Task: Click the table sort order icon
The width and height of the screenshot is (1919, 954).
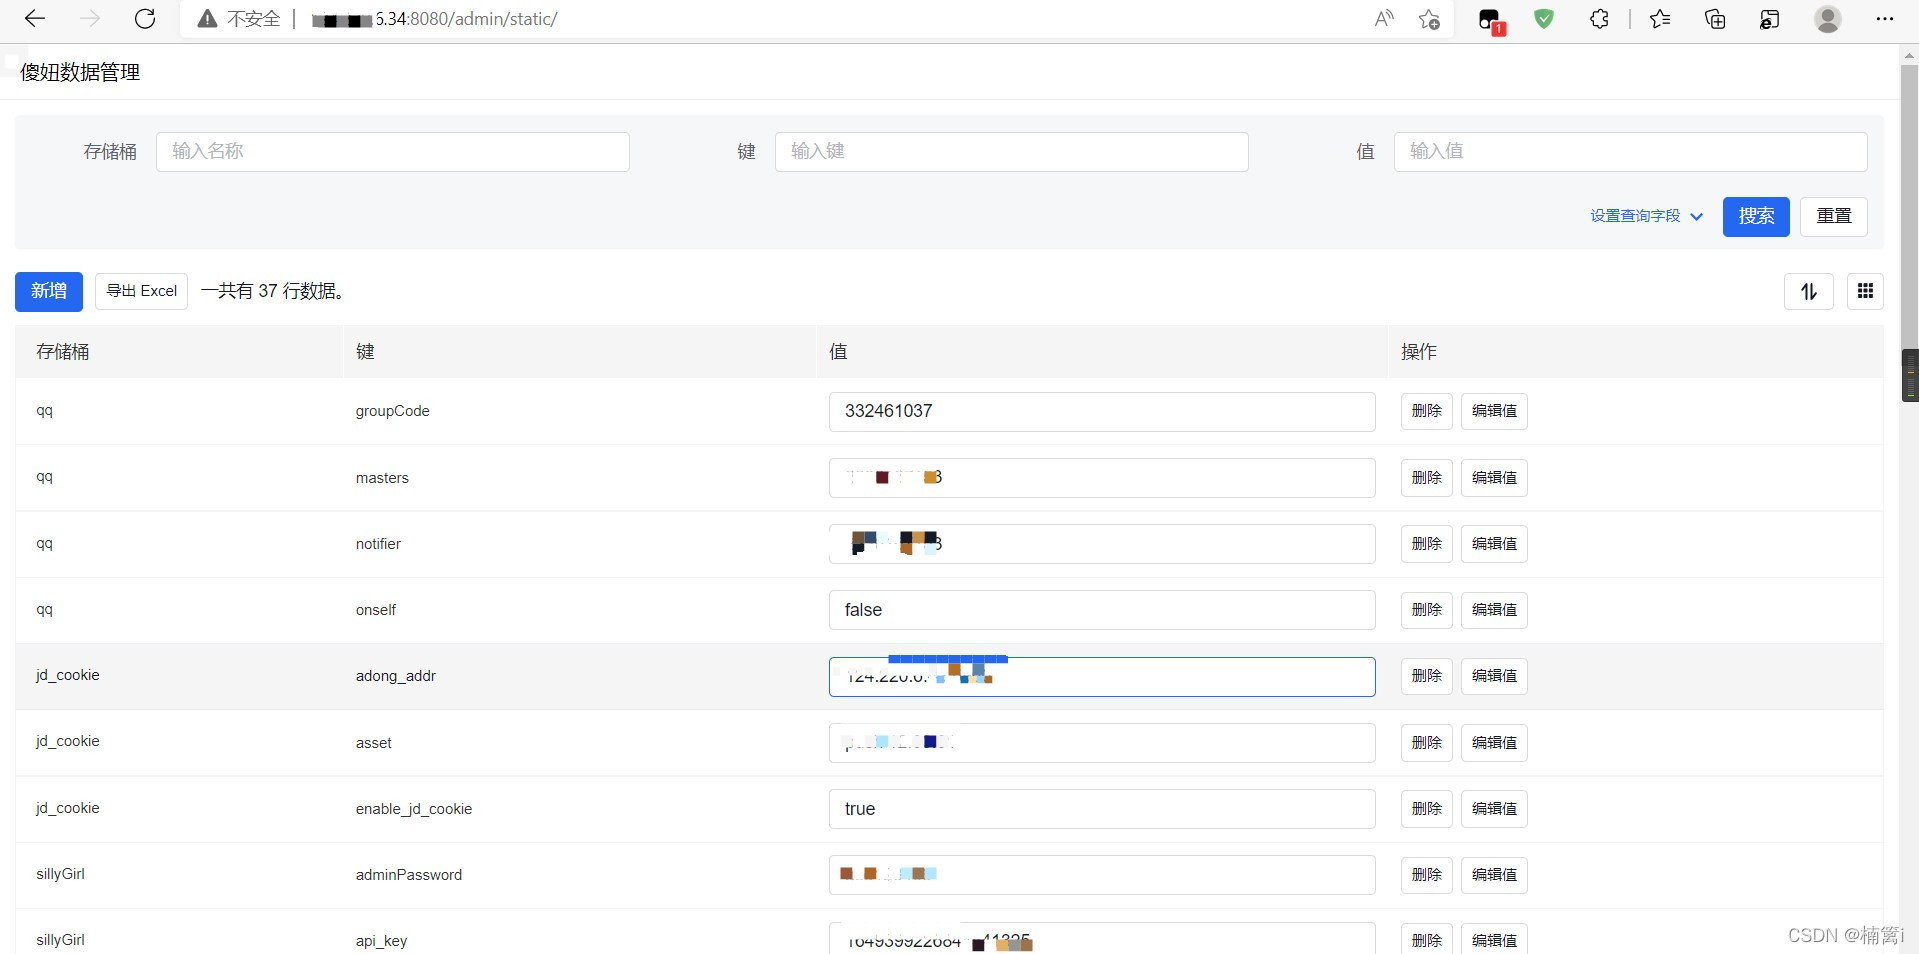Action: (x=1808, y=291)
